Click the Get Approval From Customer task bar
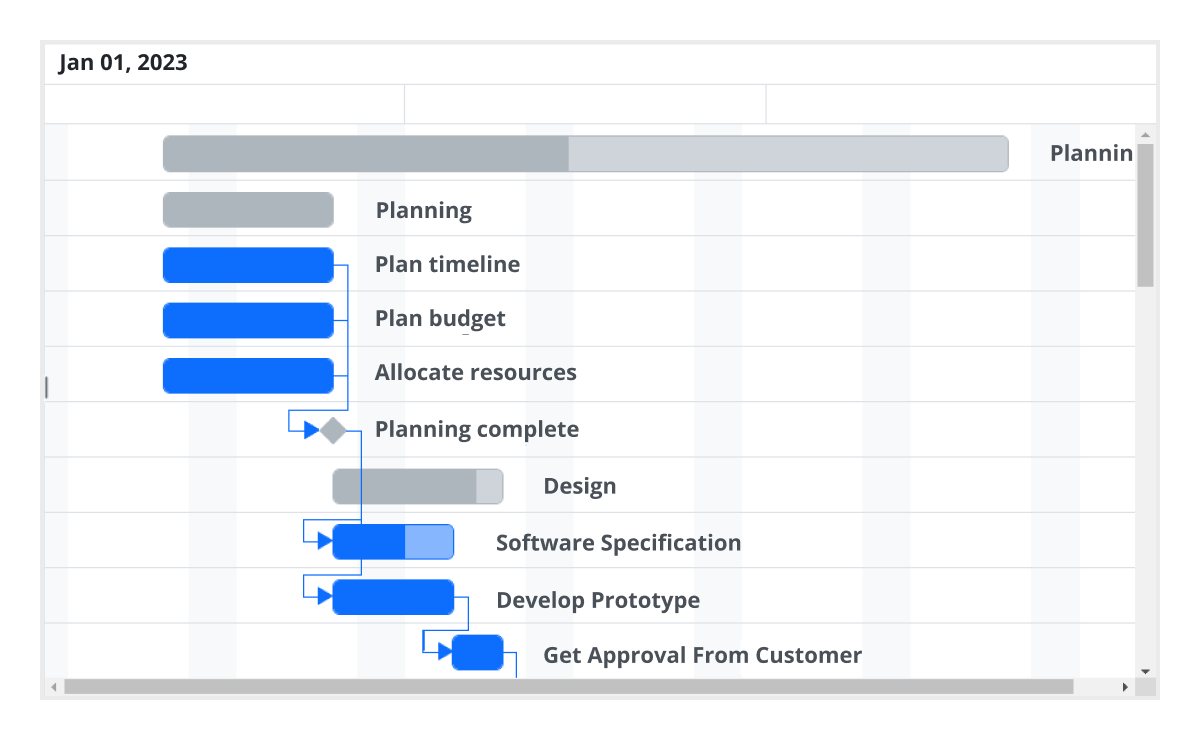The height and width of the screenshot is (740, 1200). [x=478, y=652]
